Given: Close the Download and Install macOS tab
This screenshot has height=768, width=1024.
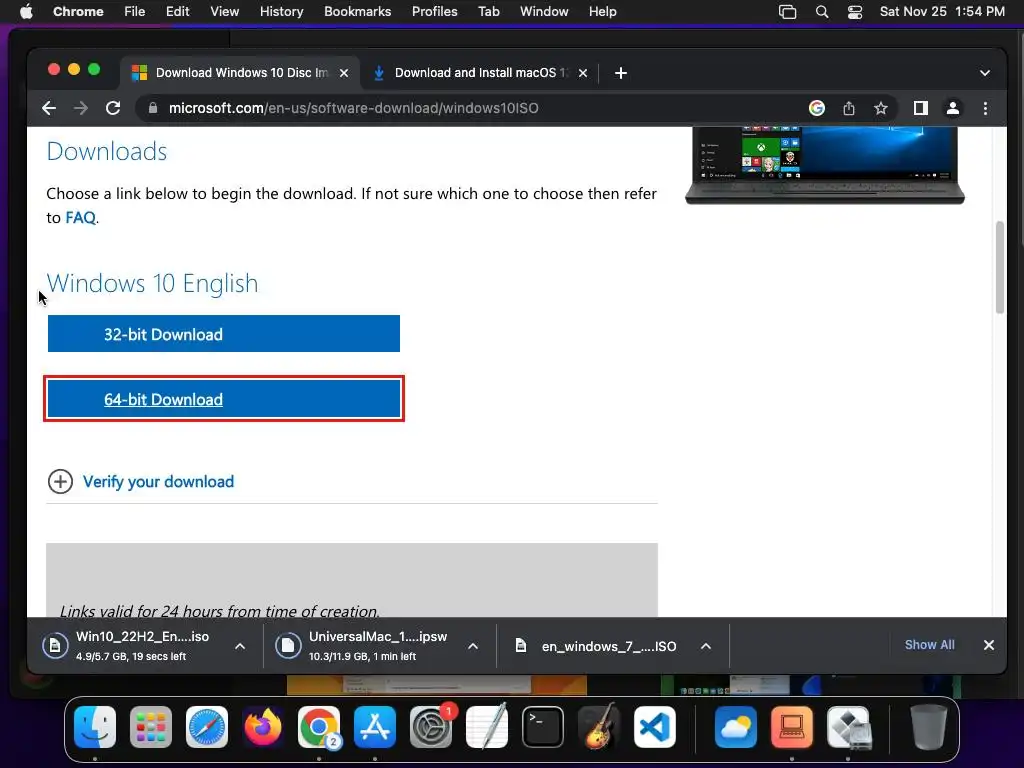Looking at the screenshot, I should (x=583, y=72).
